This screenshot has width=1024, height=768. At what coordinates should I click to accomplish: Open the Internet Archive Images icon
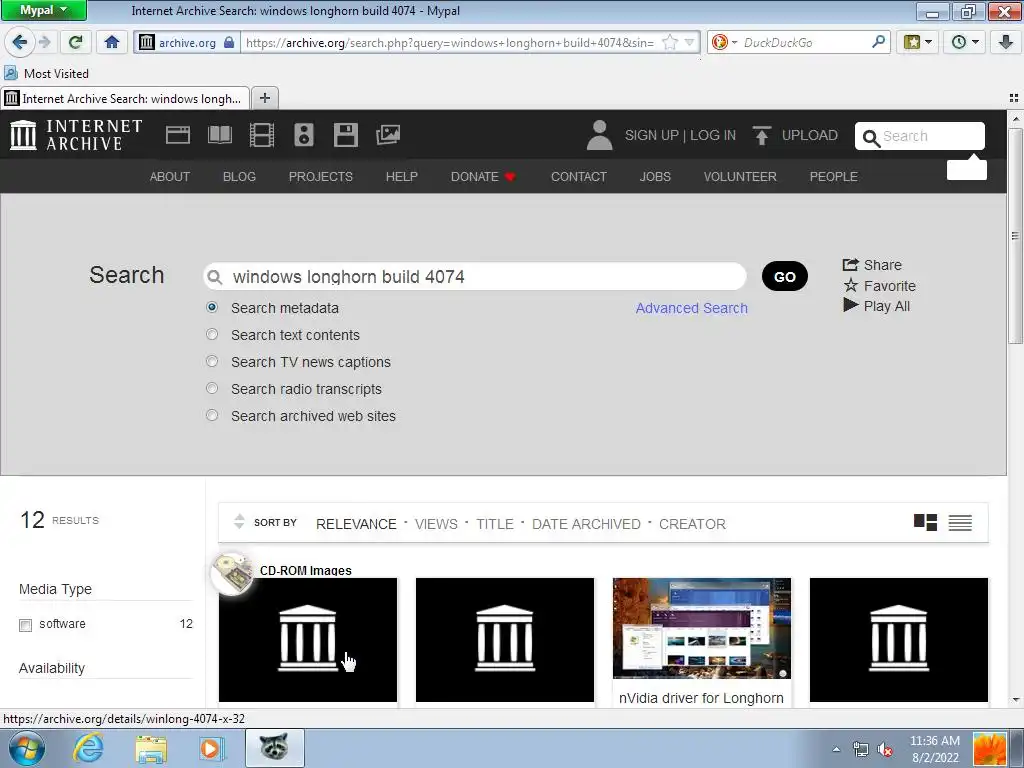click(x=388, y=135)
